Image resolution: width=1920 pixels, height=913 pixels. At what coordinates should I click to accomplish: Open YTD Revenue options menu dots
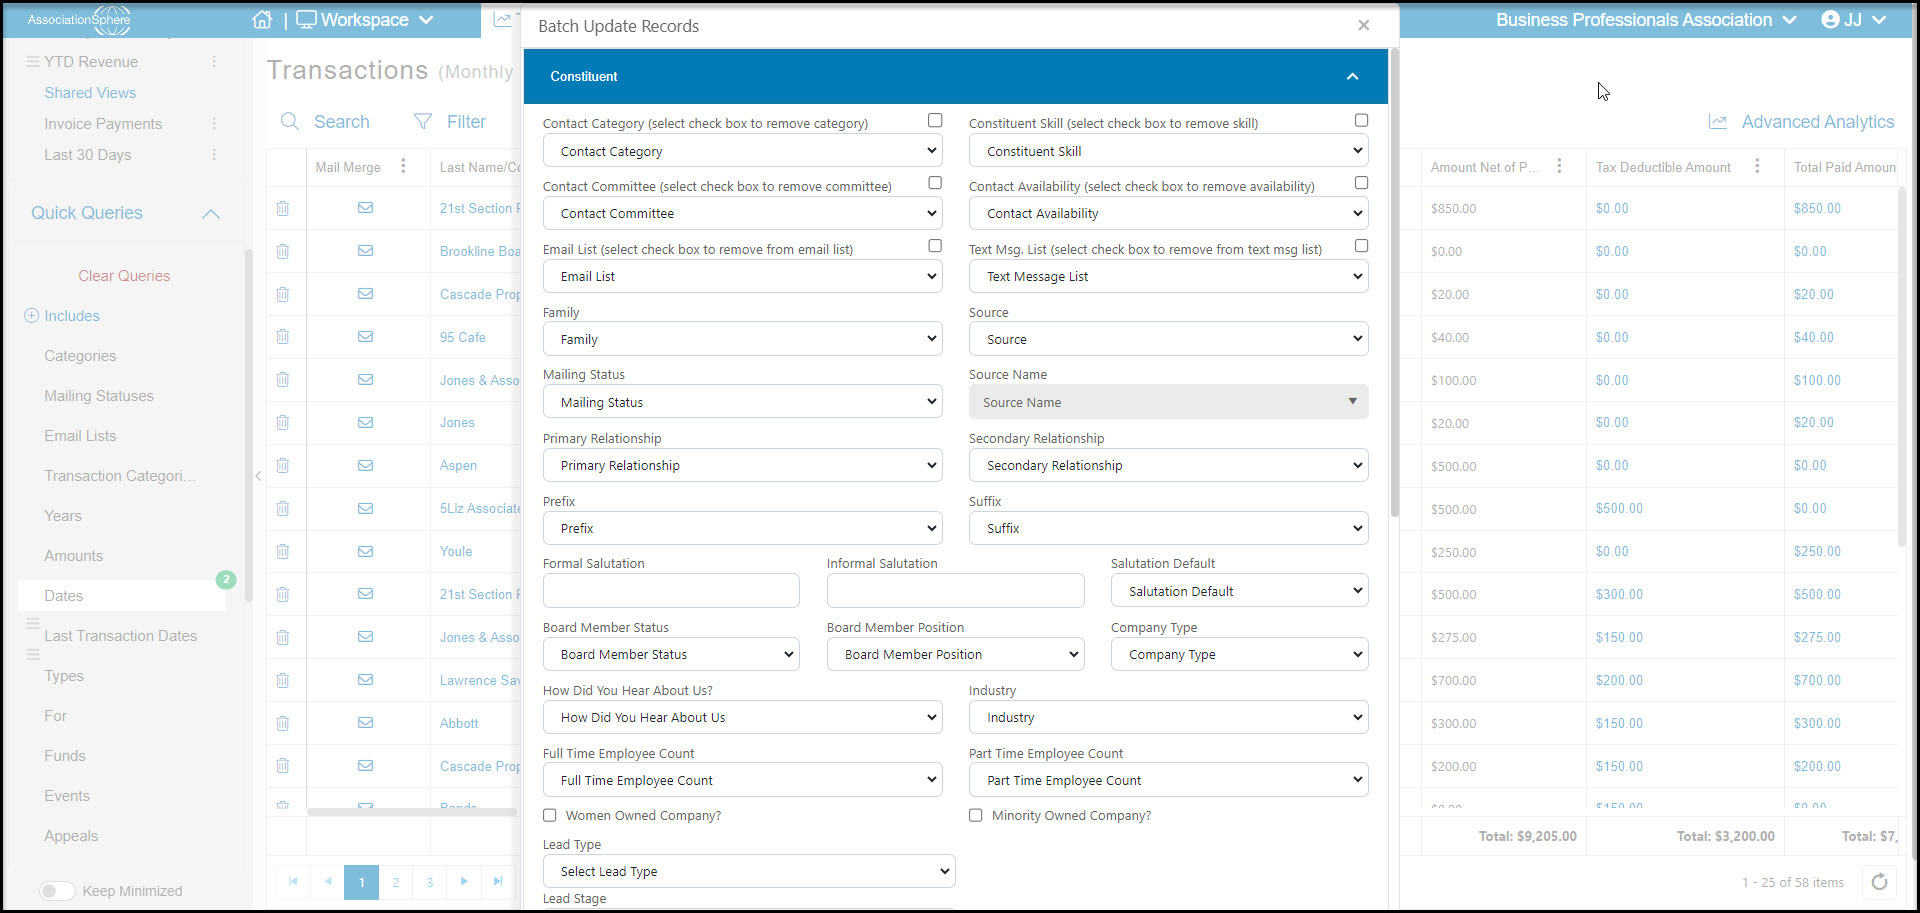coord(214,62)
